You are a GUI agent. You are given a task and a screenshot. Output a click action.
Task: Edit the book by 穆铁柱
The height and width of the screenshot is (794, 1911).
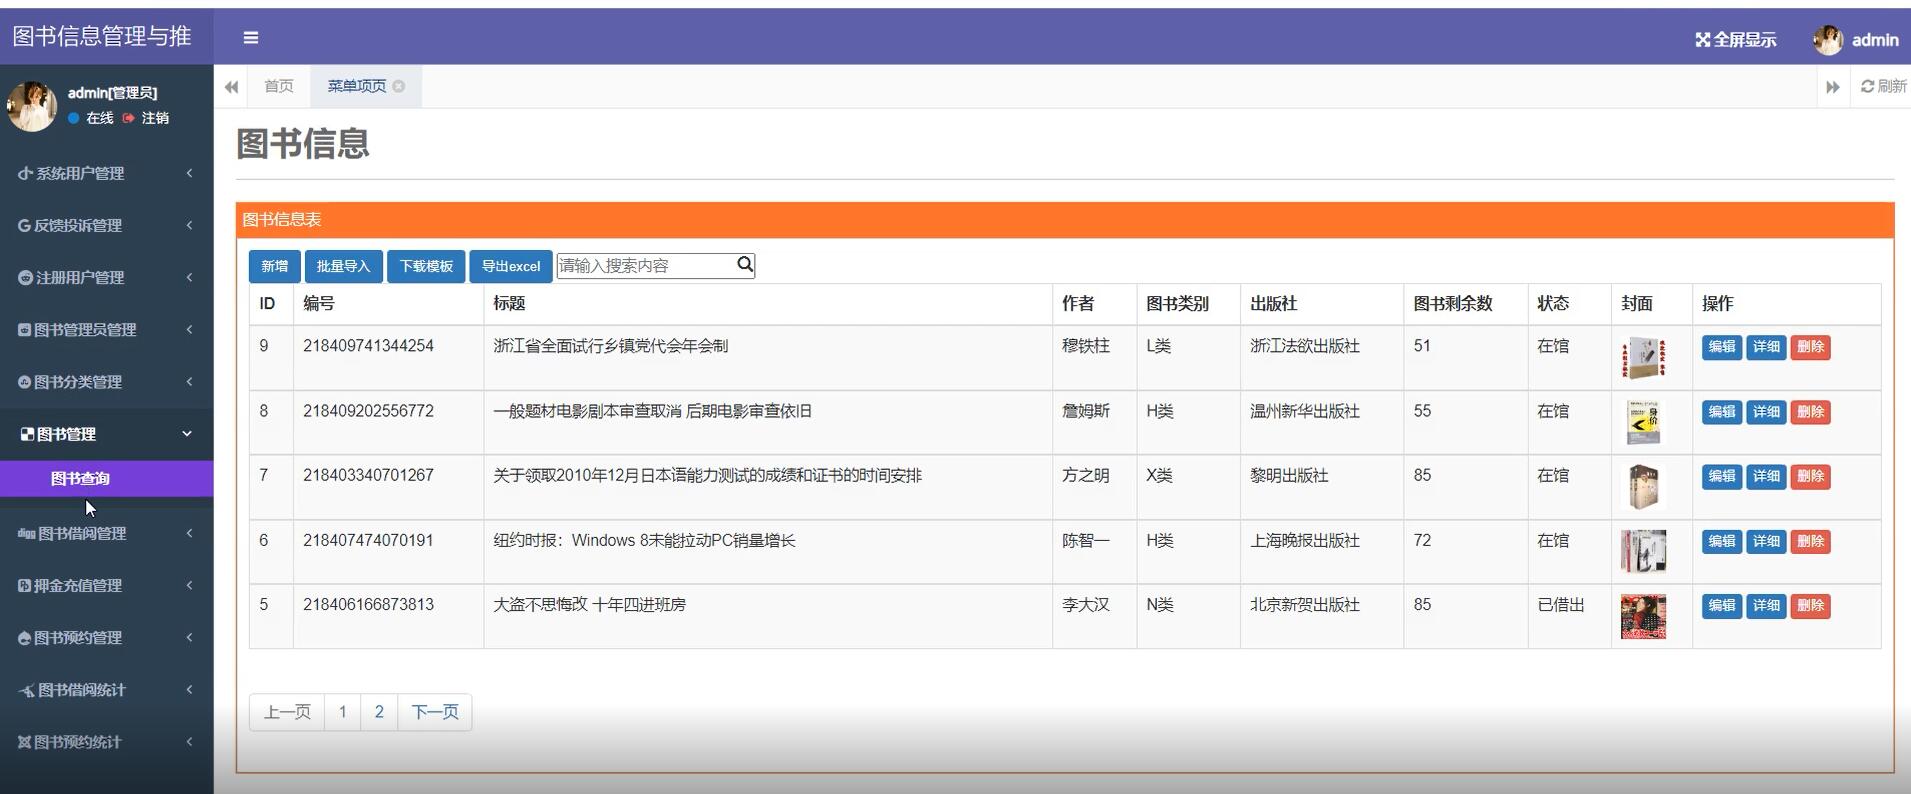click(x=1721, y=347)
